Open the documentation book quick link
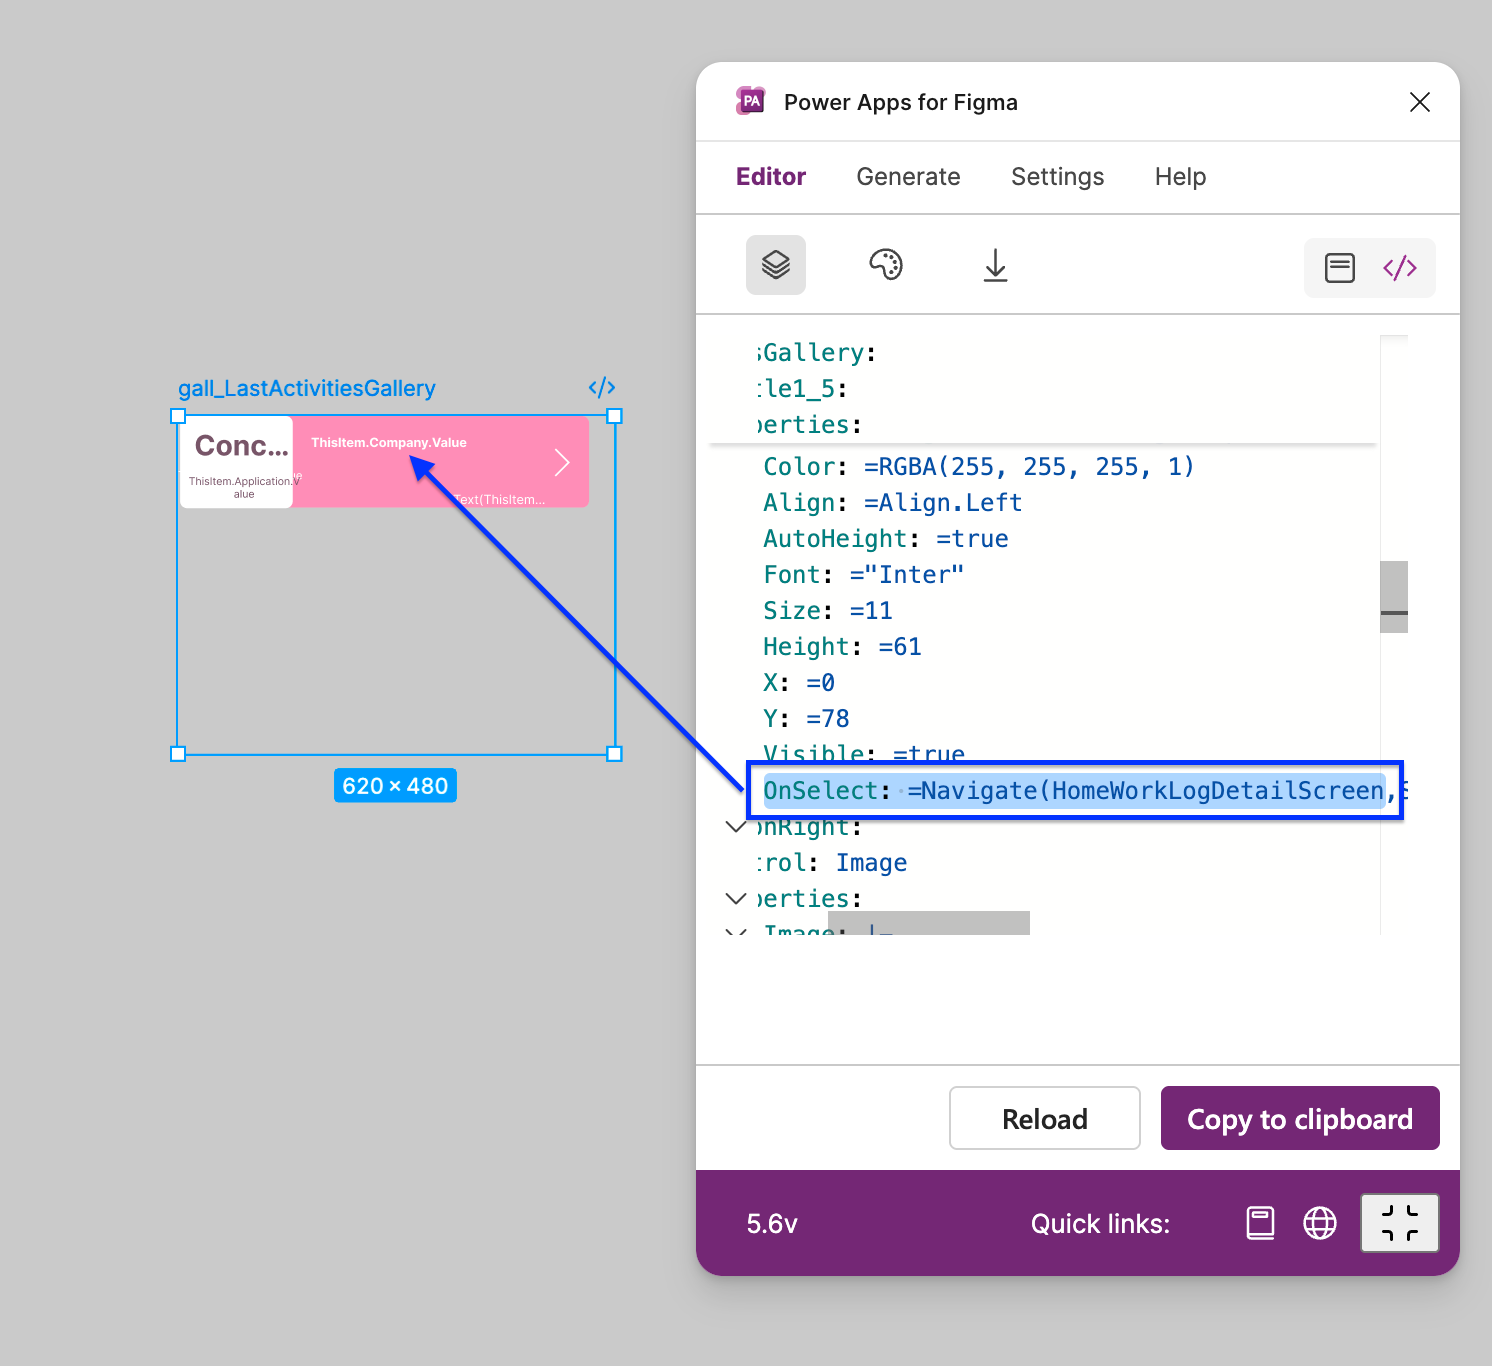Image resolution: width=1492 pixels, height=1366 pixels. pyautogui.click(x=1261, y=1223)
